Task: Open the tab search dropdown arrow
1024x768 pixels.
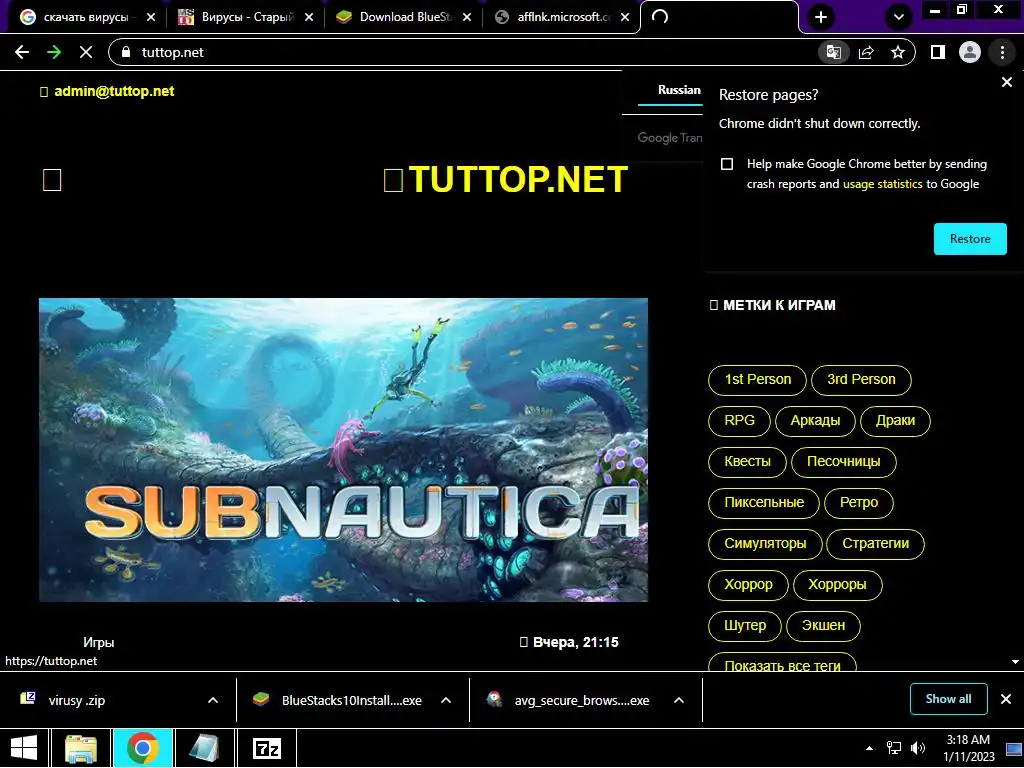Action: click(x=899, y=17)
